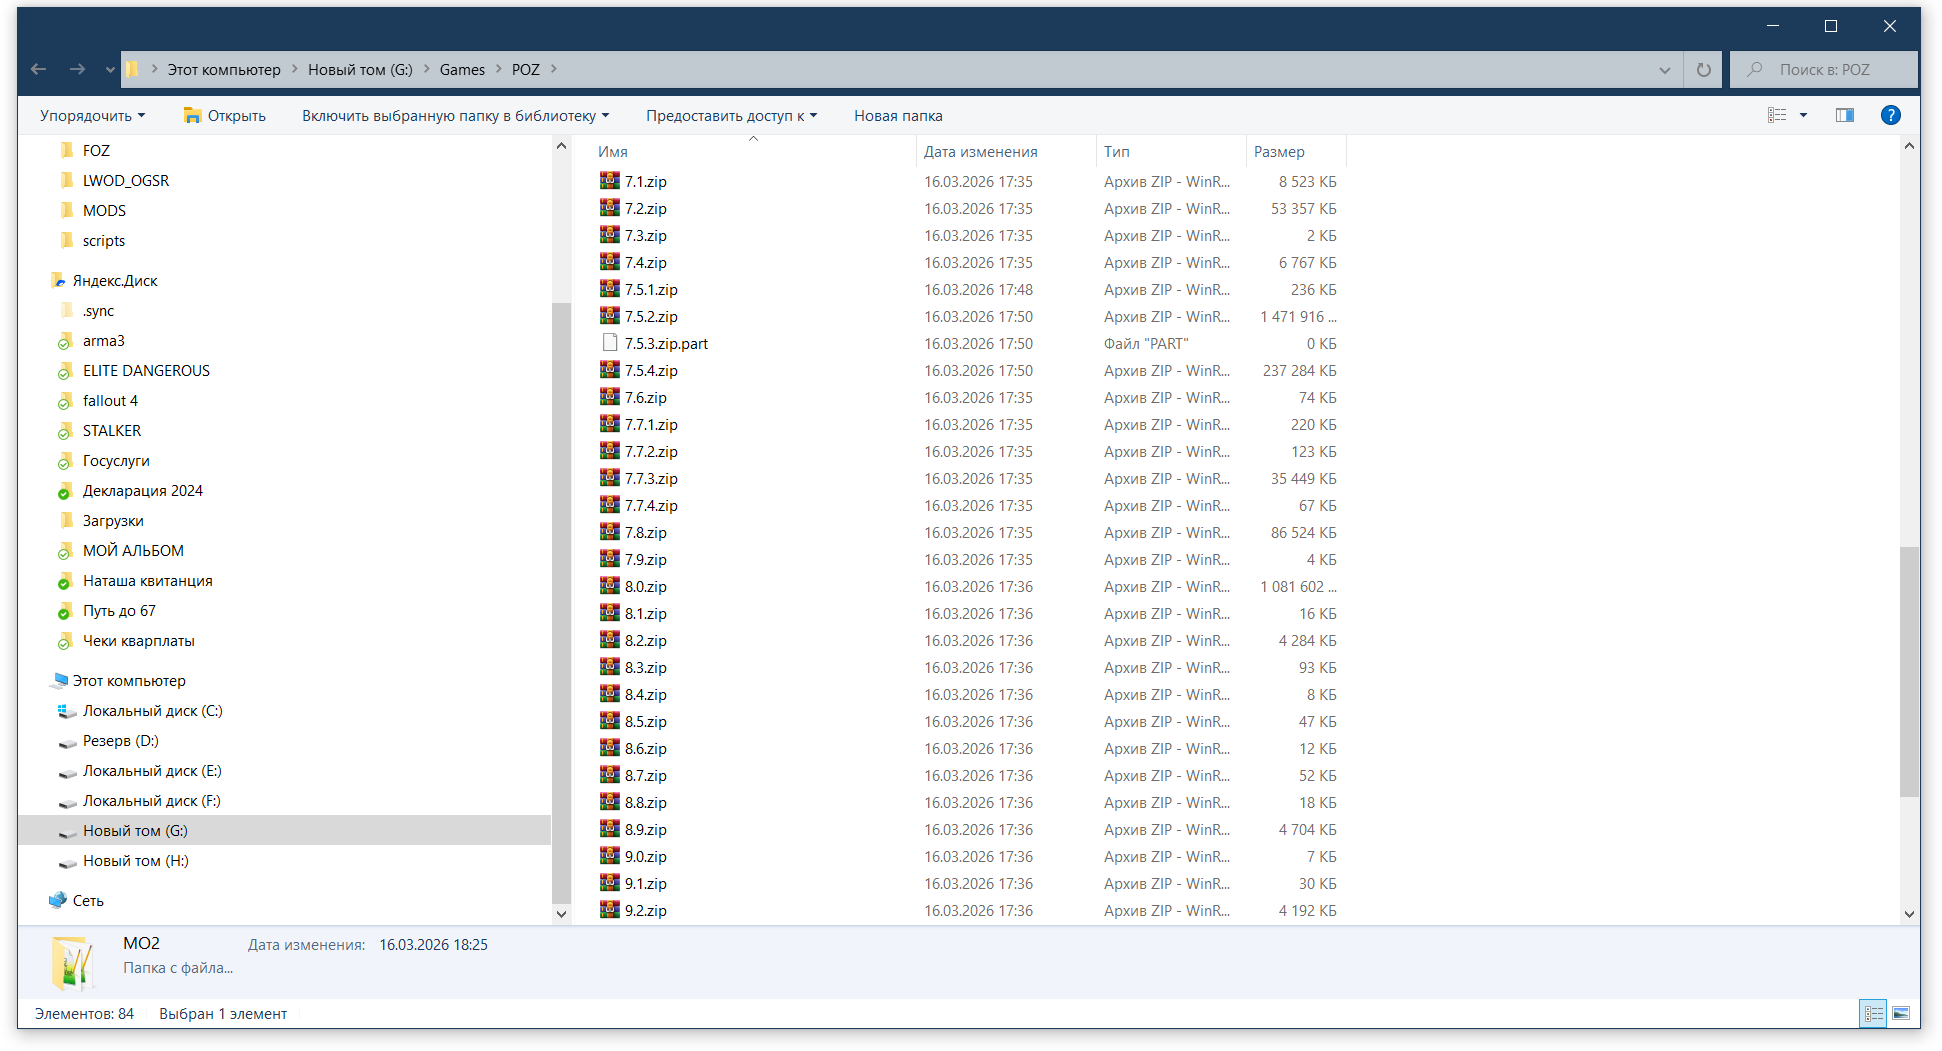Switch to large thumbnails status bar icon
Viewport: 1942px width, 1051px height.
1901,1013
